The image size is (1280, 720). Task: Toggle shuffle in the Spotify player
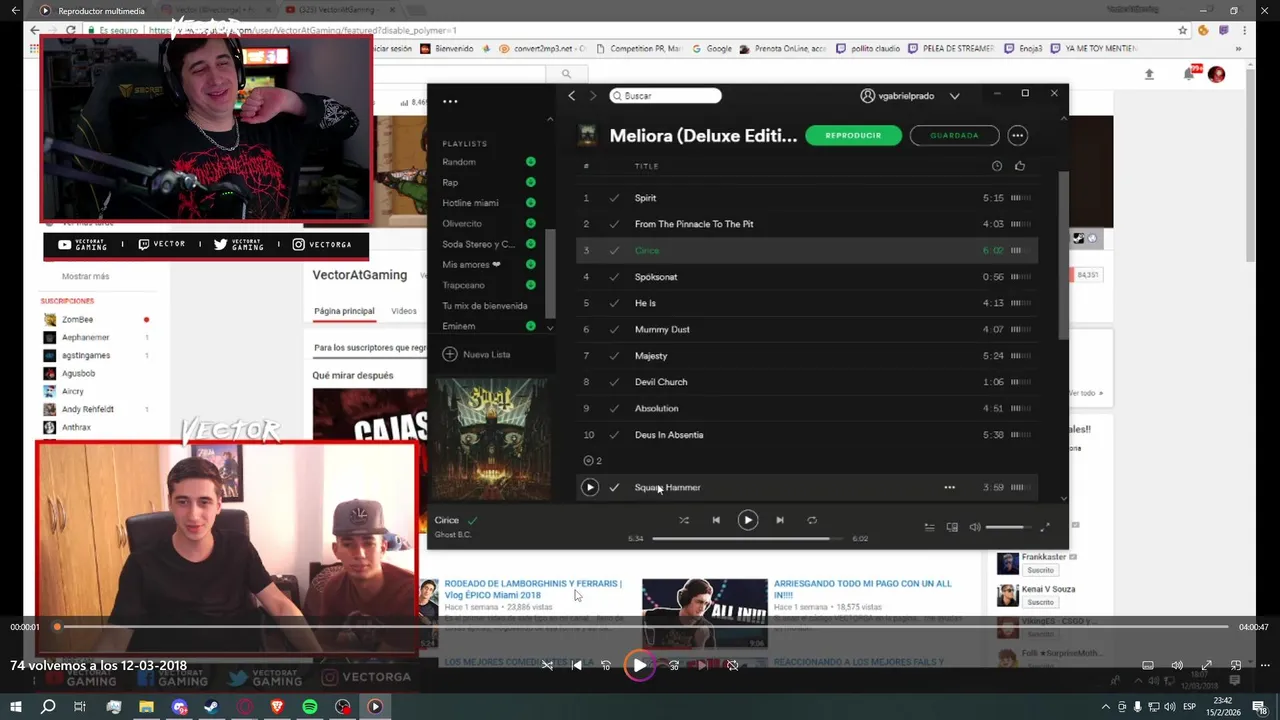tap(684, 520)
